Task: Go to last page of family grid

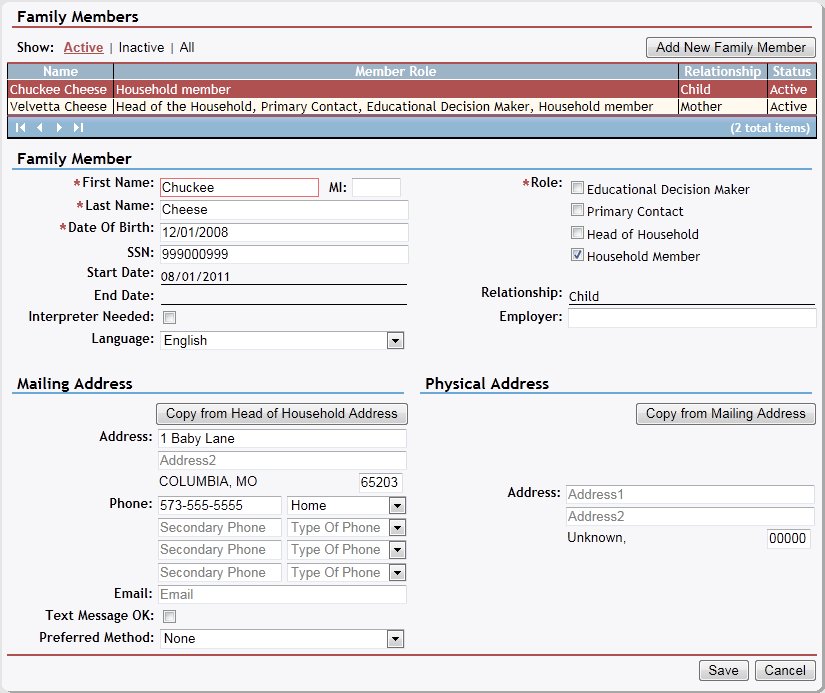Action: pos(78,128)
